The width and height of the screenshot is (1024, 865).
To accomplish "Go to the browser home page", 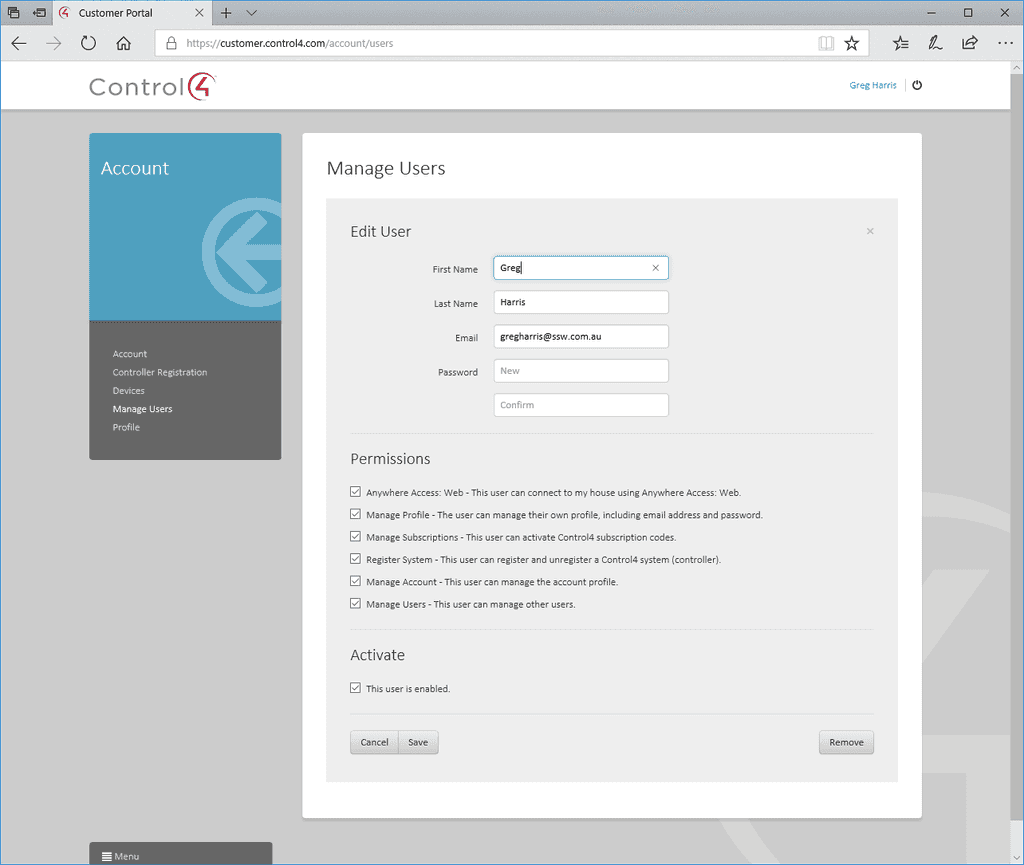I will [122, 43].
